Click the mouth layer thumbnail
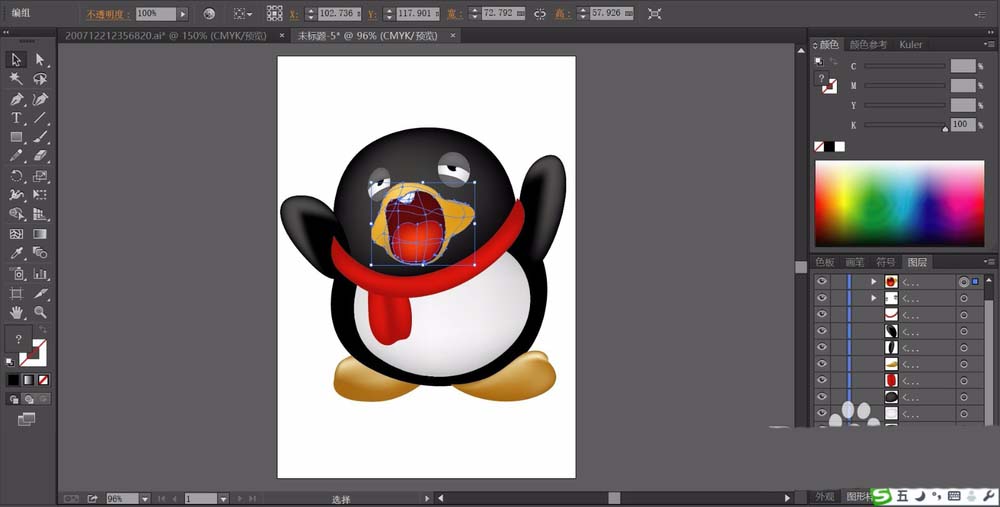The height and width of the screenshot is (507, 1000). coord(891,281)
